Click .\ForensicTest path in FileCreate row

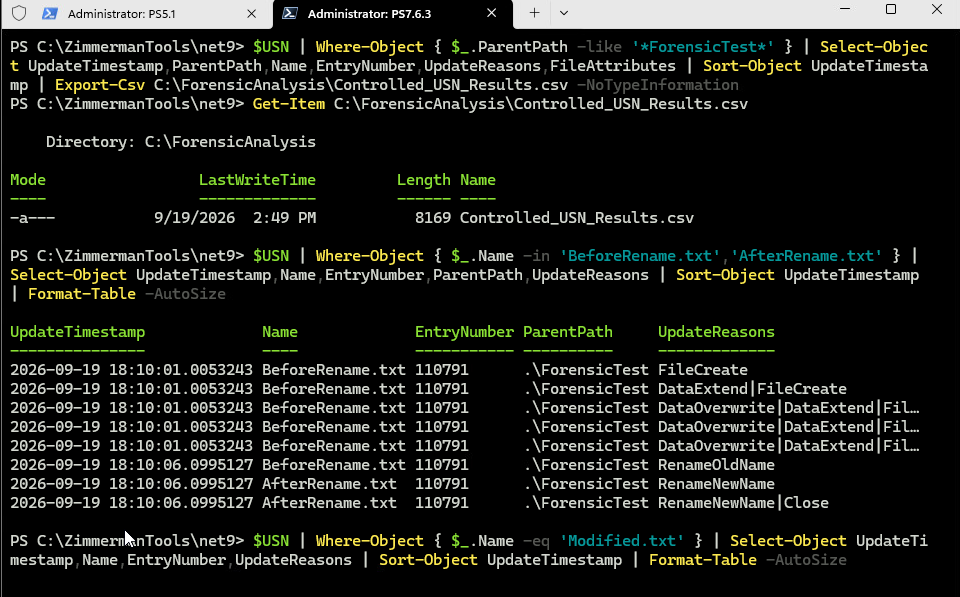point(586,370)
